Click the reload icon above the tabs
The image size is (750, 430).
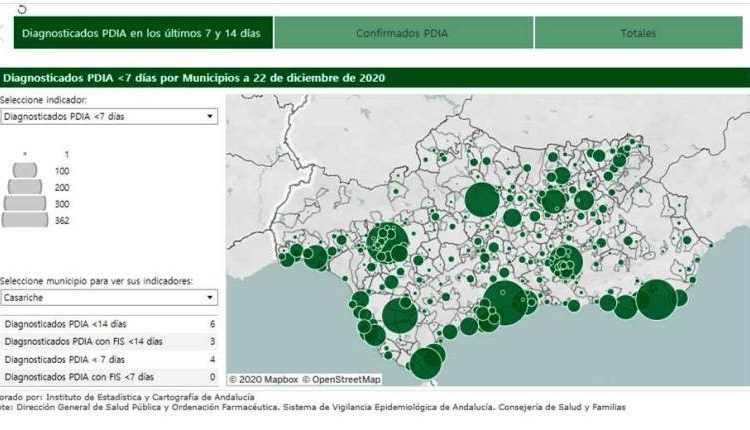[22, 8]
